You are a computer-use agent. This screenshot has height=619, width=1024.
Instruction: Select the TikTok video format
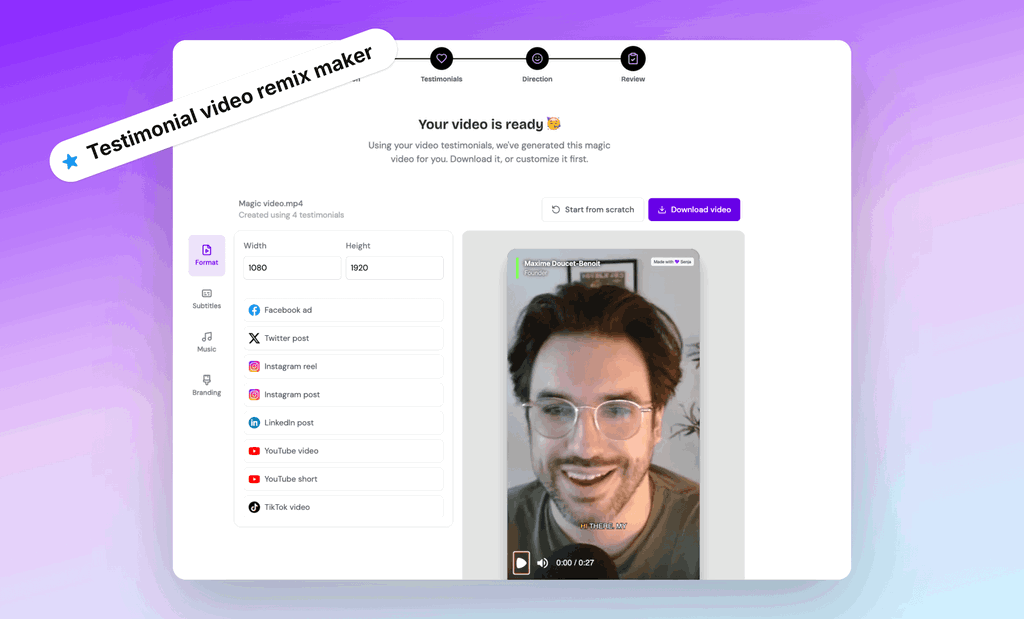coord(344,507)
